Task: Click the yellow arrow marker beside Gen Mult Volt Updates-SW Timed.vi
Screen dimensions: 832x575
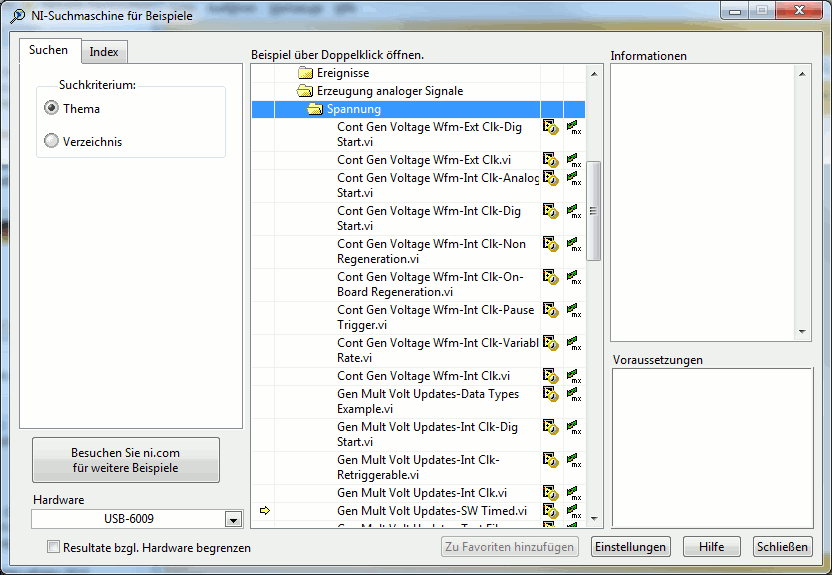Action: pyautogui.click(x=265, y=510)
